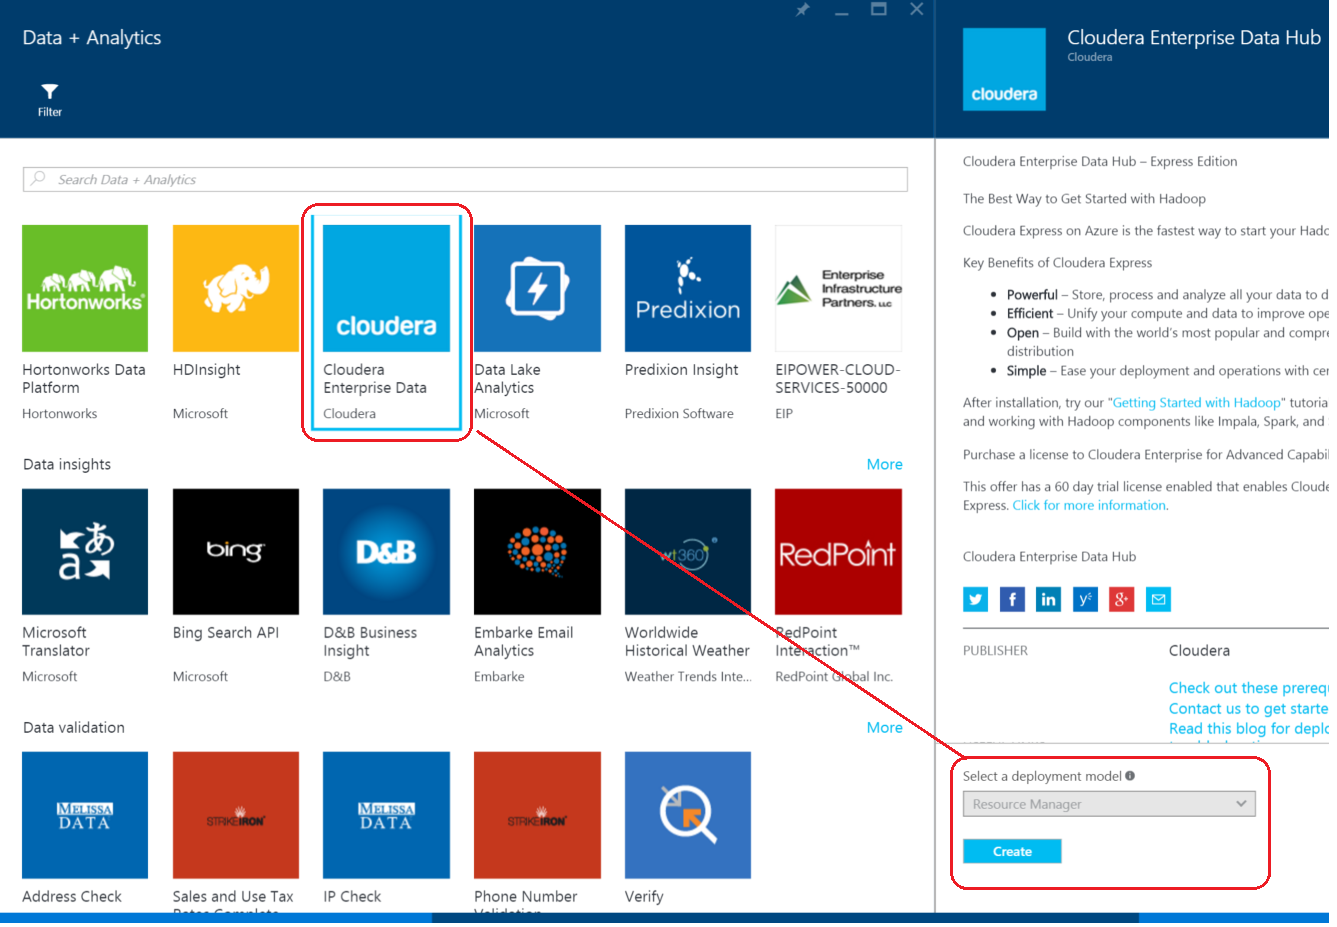1337x927 pixels.
Task: Open Check out these prerequisites link
Action: click(1248, 688)
